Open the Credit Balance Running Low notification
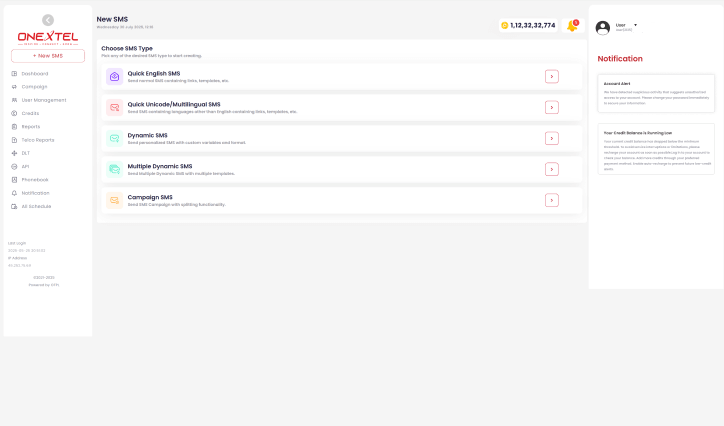This screenshot has width=724, height=426. click(x=656, y=150)
